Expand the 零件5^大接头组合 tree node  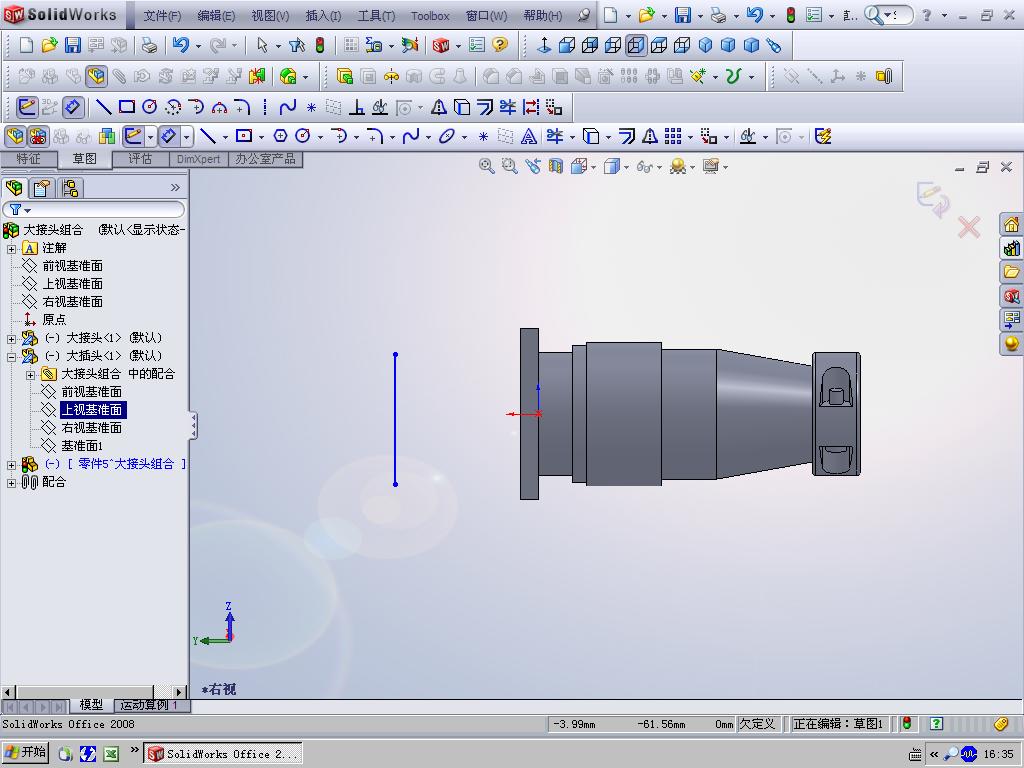pos(12,465)
